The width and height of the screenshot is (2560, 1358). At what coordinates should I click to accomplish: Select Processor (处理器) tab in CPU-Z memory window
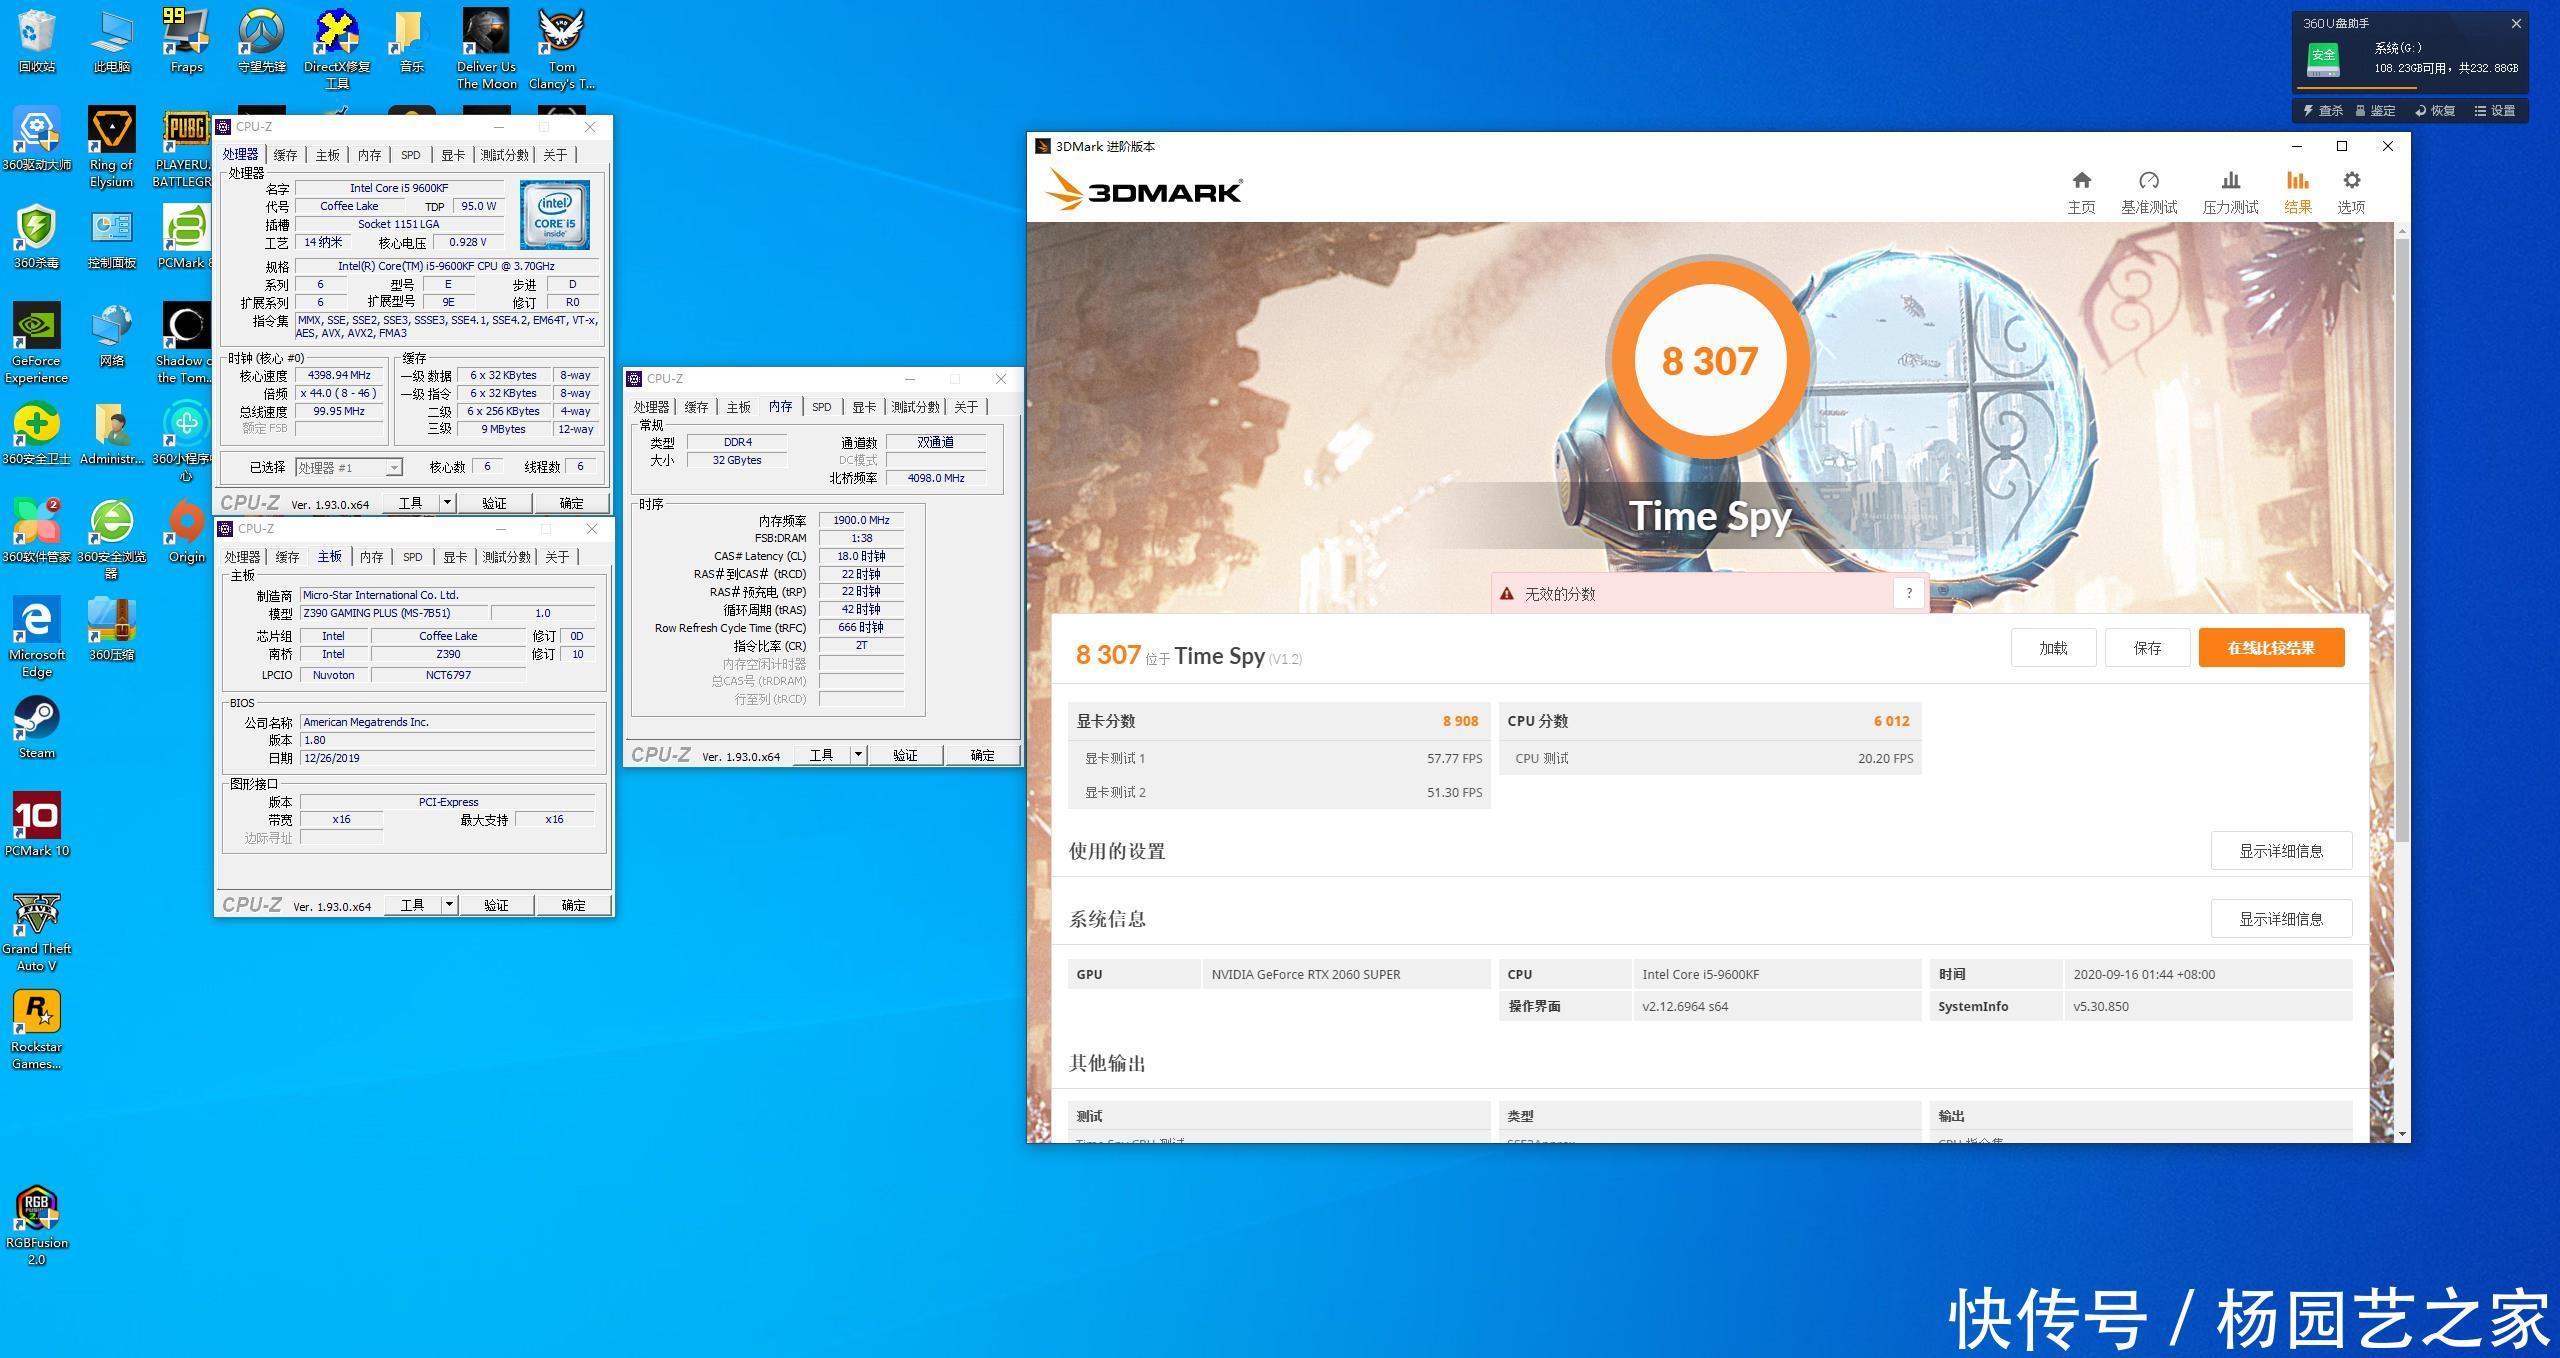pos(651,407)
